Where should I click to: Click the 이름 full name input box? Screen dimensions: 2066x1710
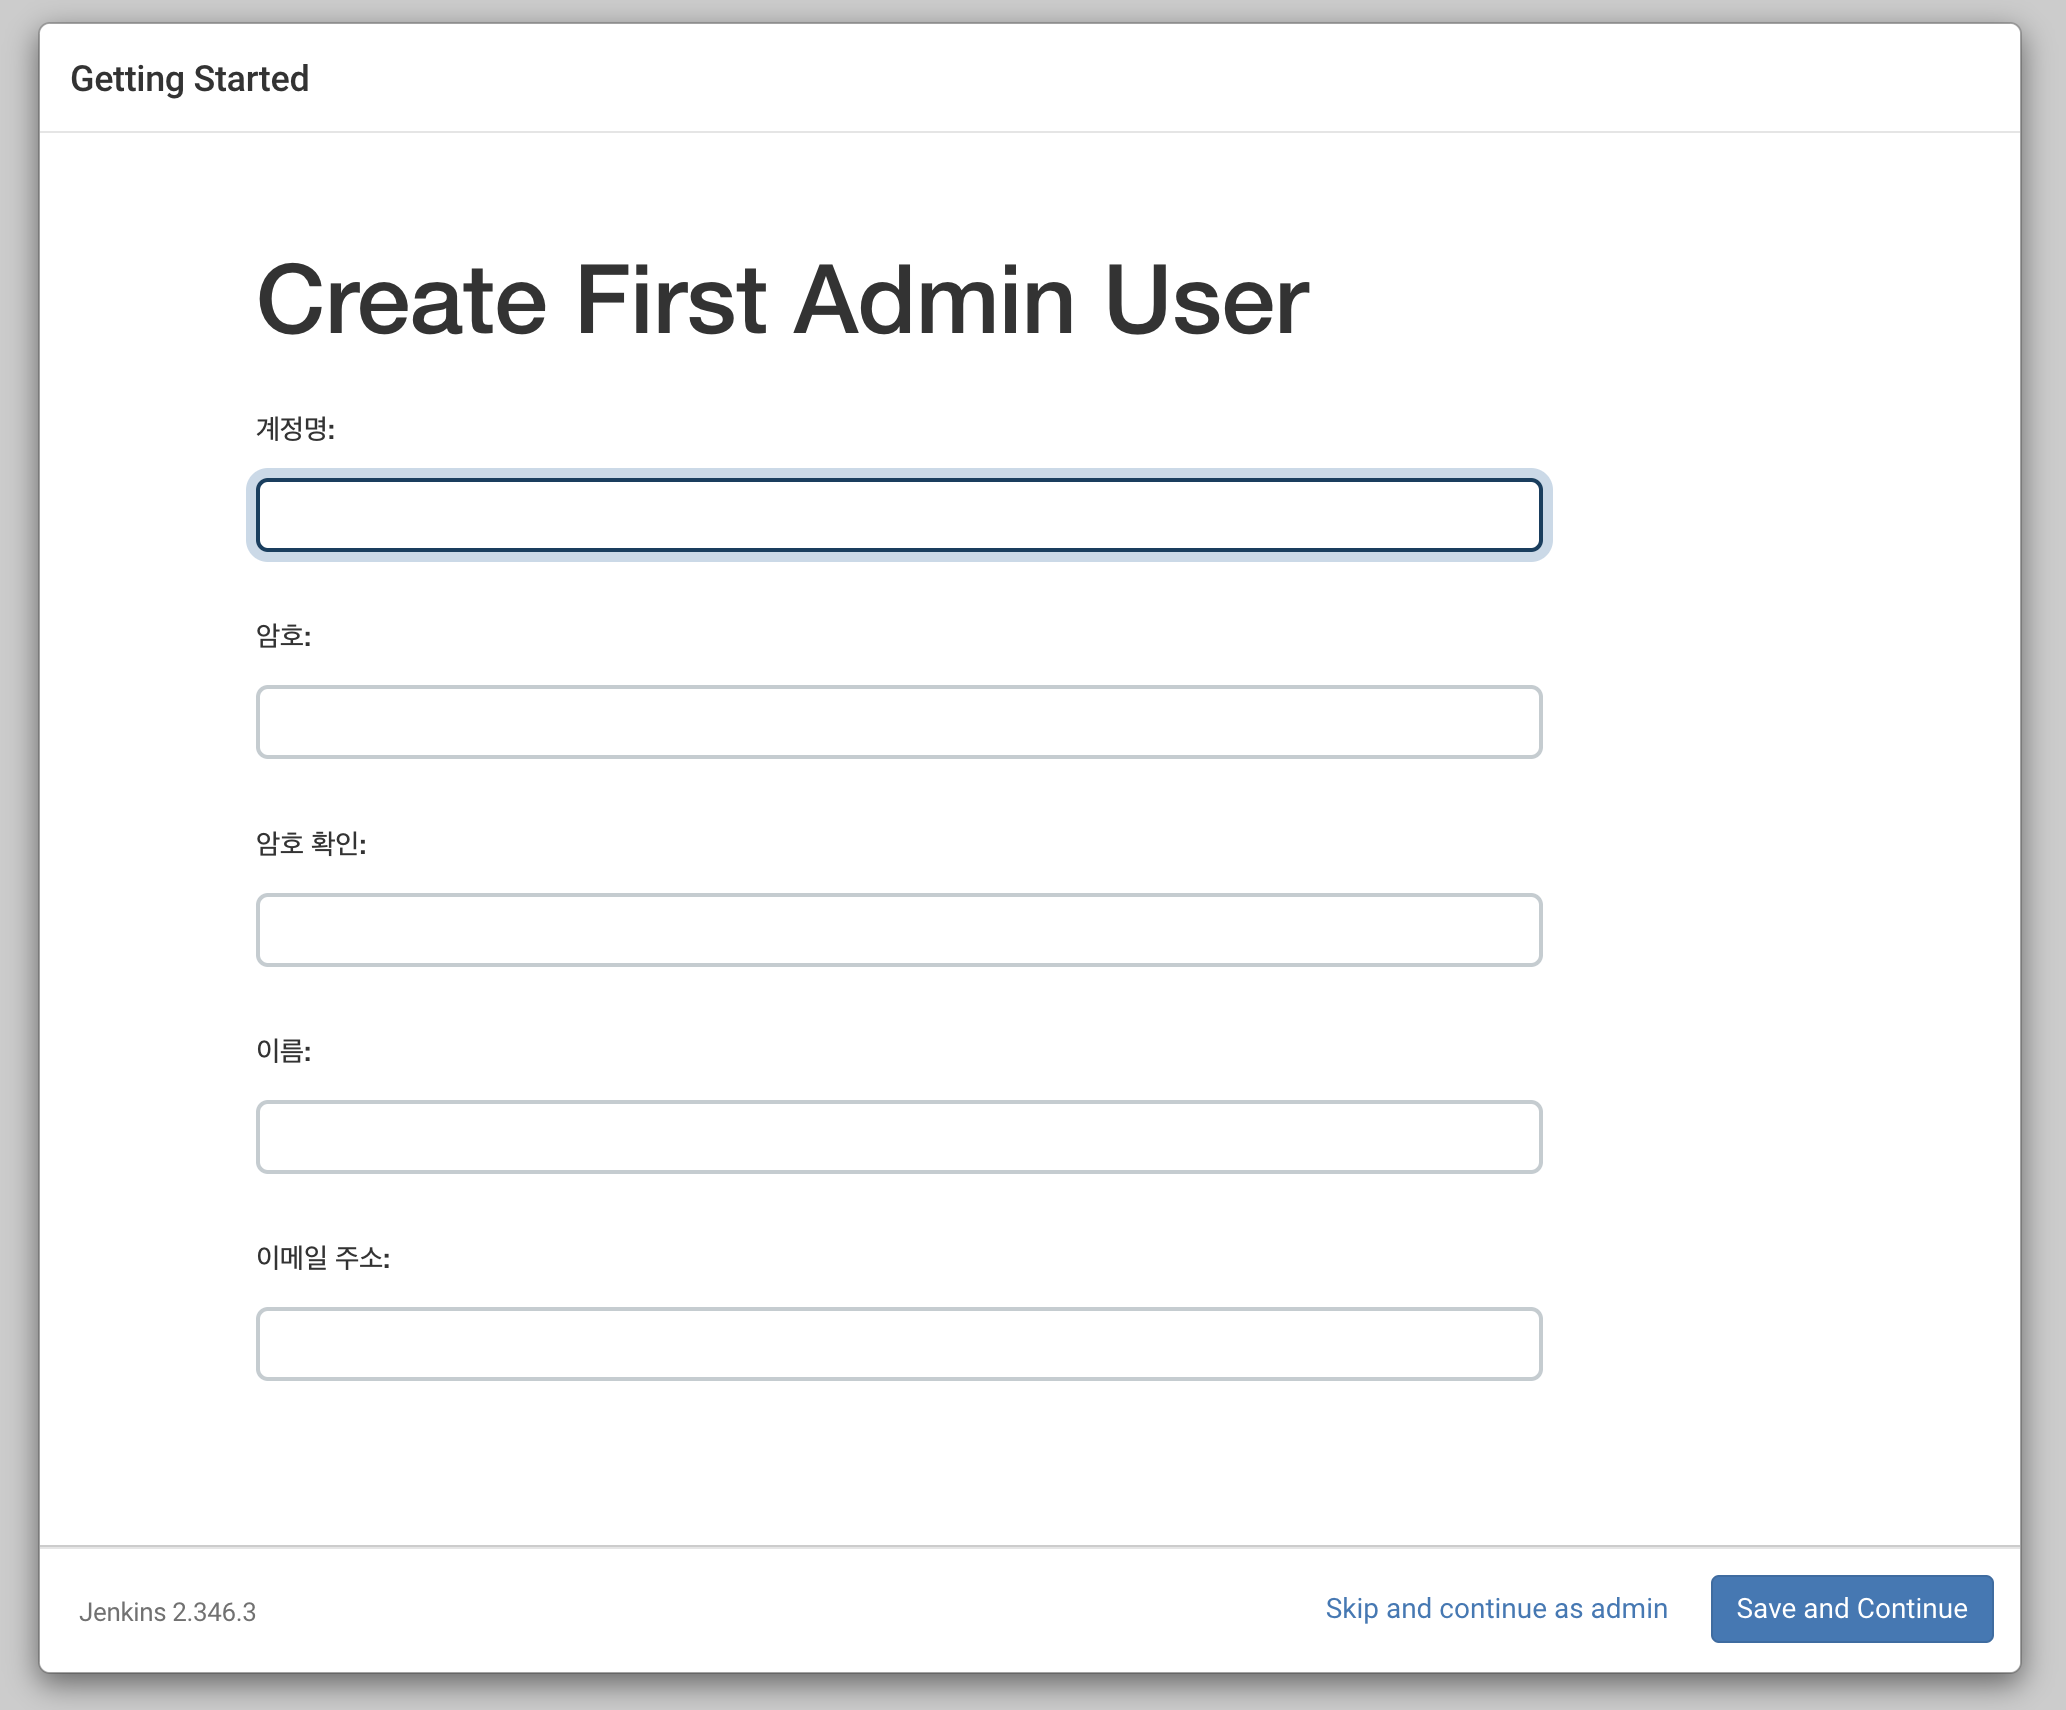coord(898,1137)
